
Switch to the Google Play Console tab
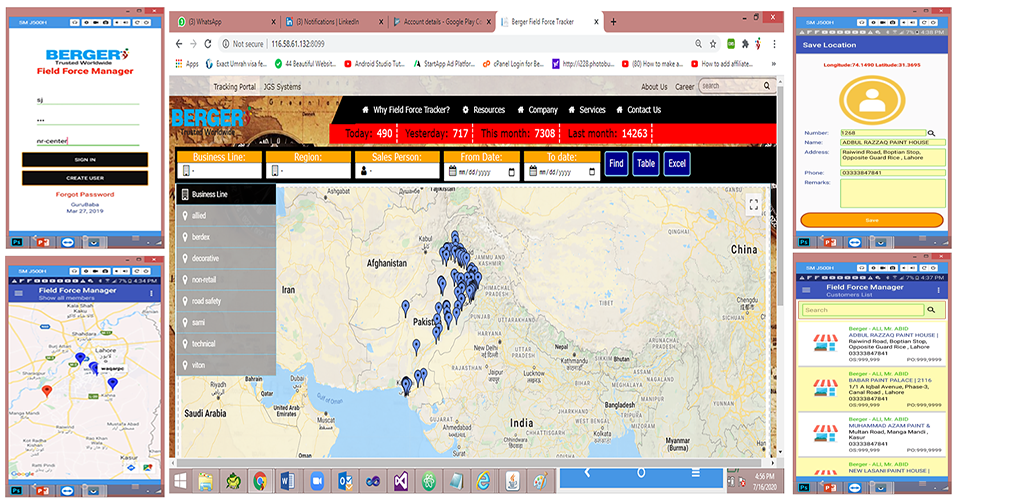[x=441, y=22]
